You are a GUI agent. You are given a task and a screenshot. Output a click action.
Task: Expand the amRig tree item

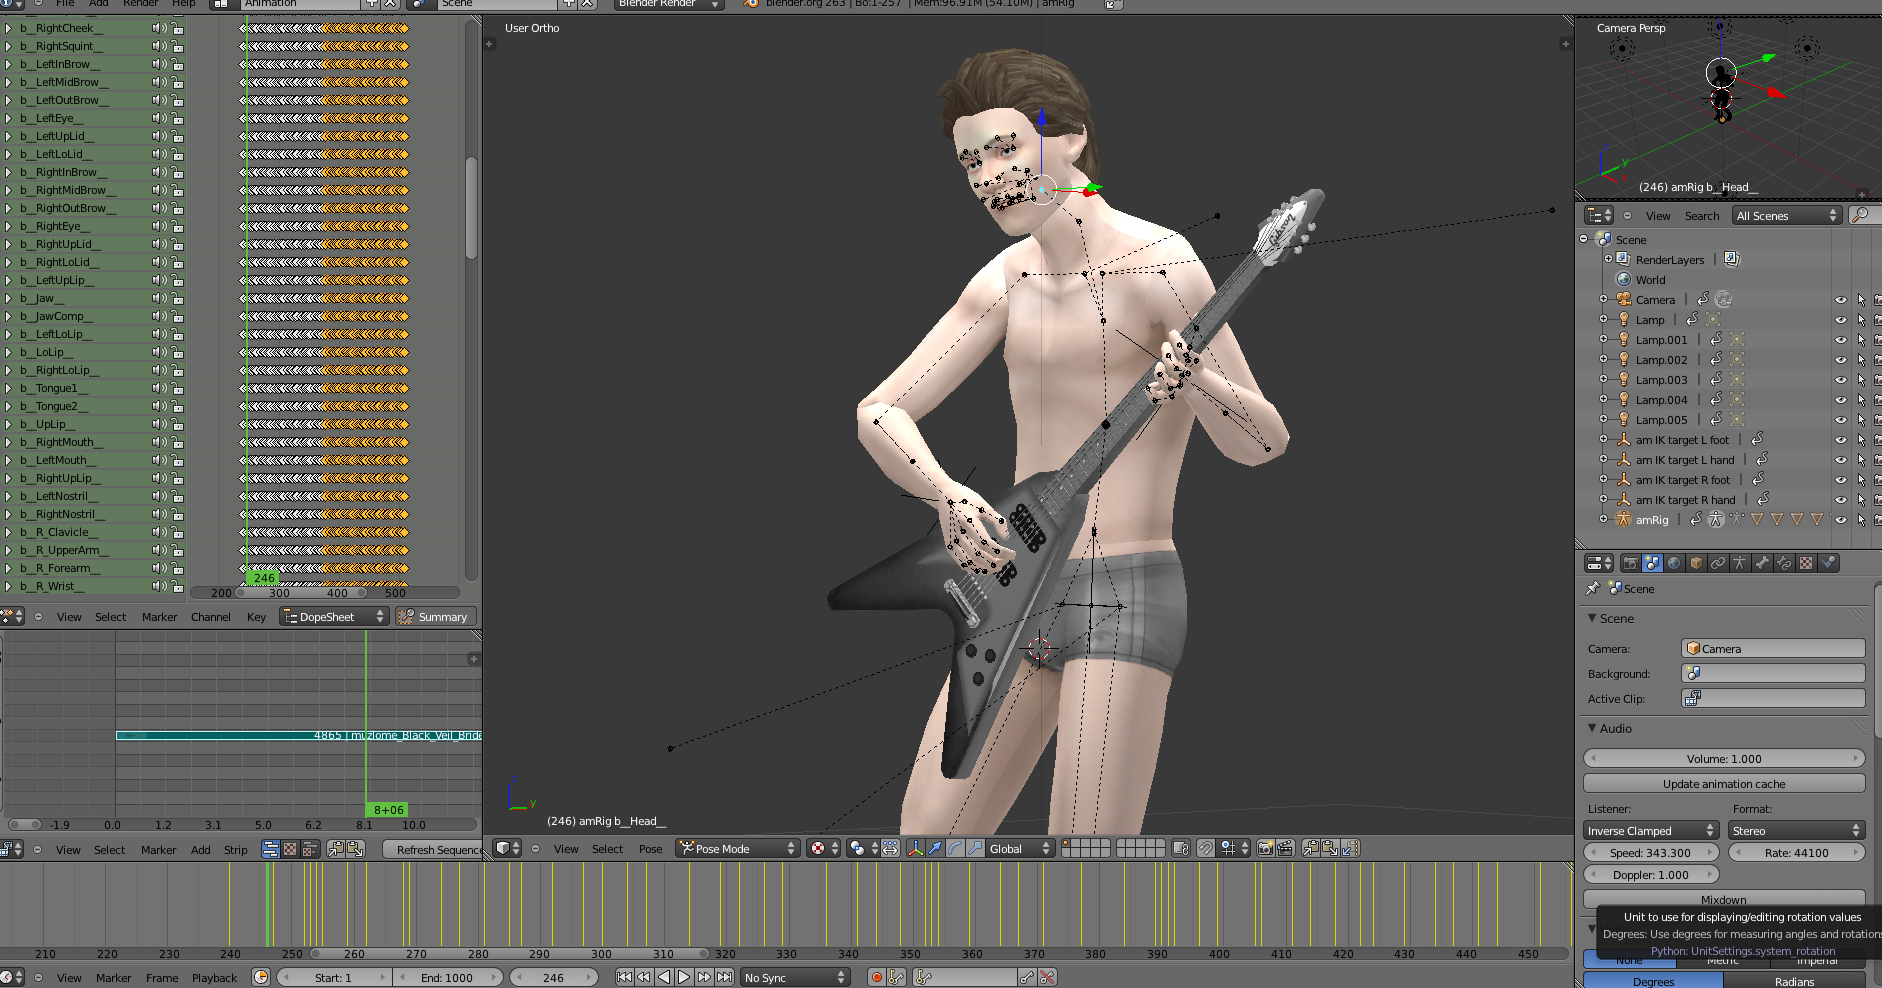[x=1603, y=520]
